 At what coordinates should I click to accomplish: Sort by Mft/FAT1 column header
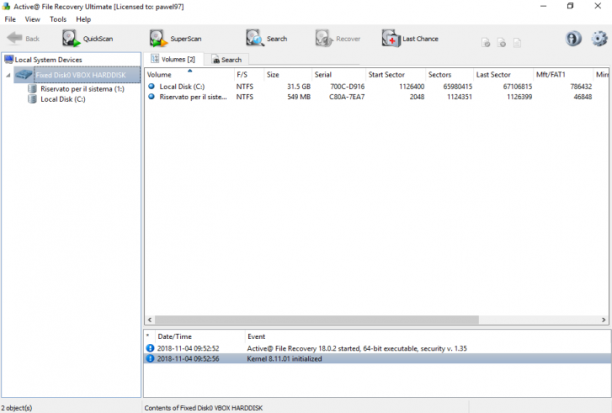click(x=563, y=75)
